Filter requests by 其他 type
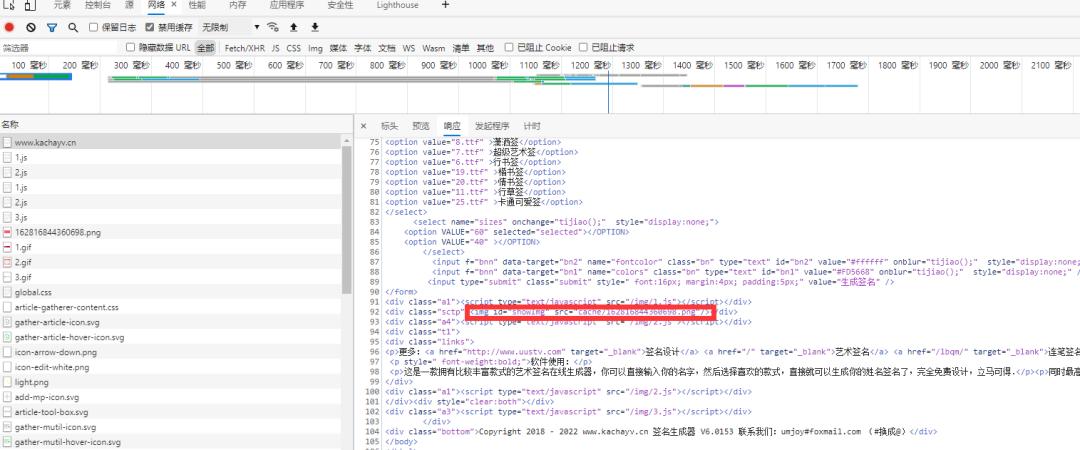The image size is (1080, 450). point(486,48)
